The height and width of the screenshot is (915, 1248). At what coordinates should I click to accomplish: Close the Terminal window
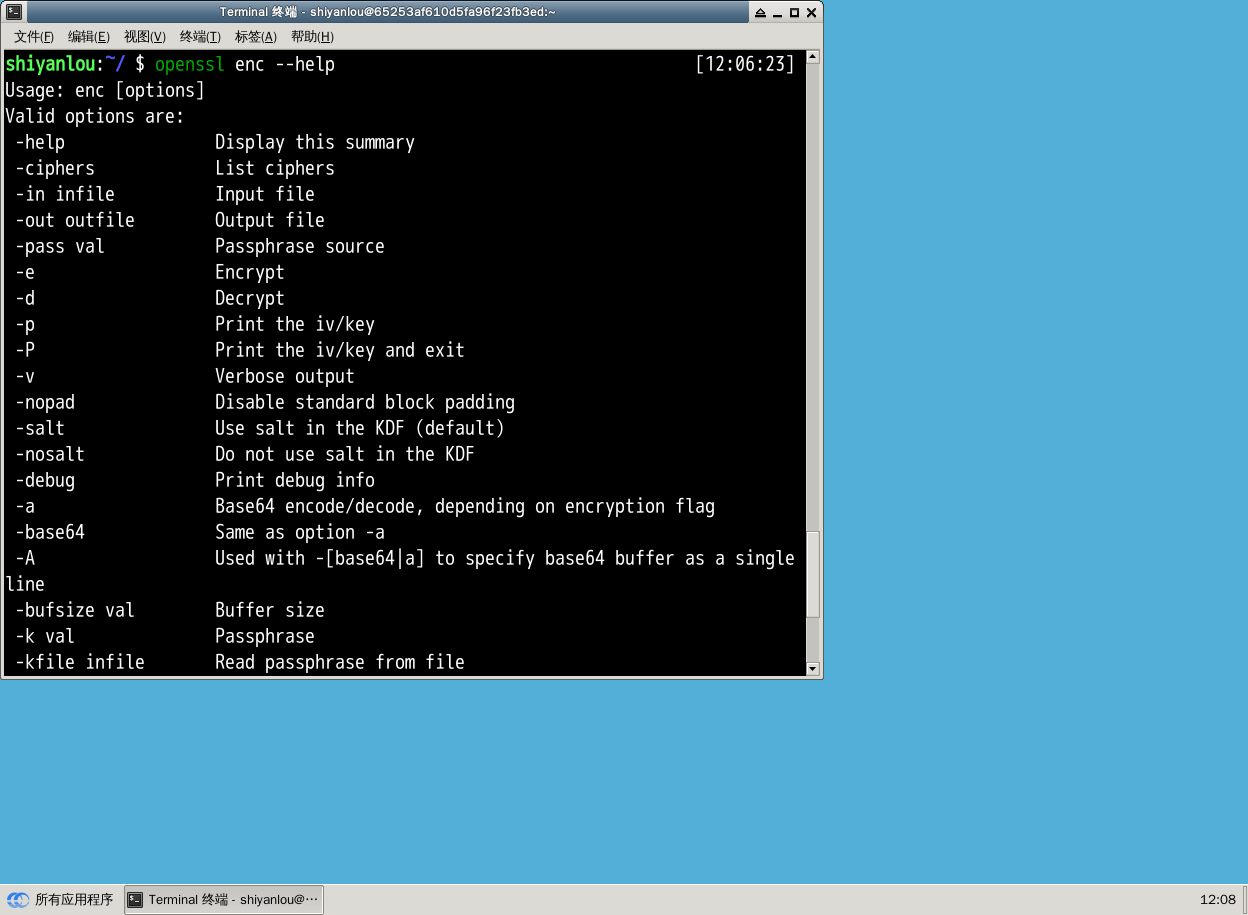[x=811, y=12]
